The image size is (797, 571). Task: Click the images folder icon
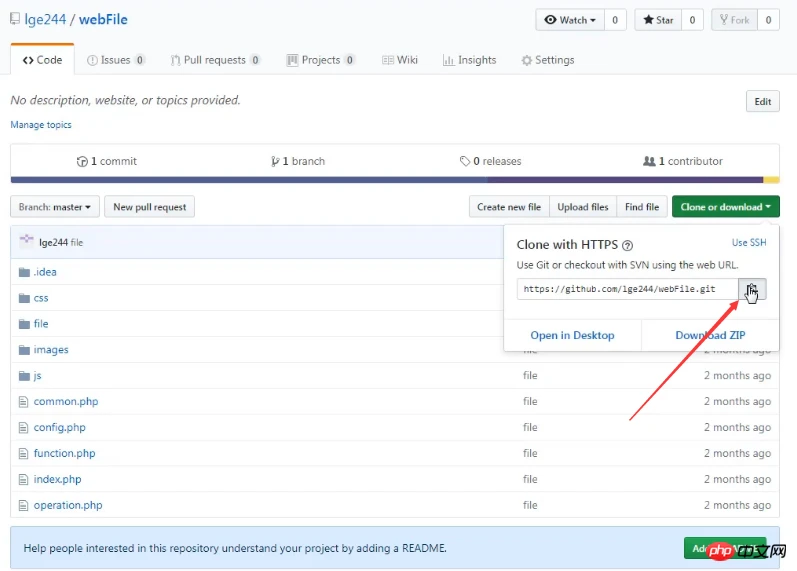click(25, 350)
